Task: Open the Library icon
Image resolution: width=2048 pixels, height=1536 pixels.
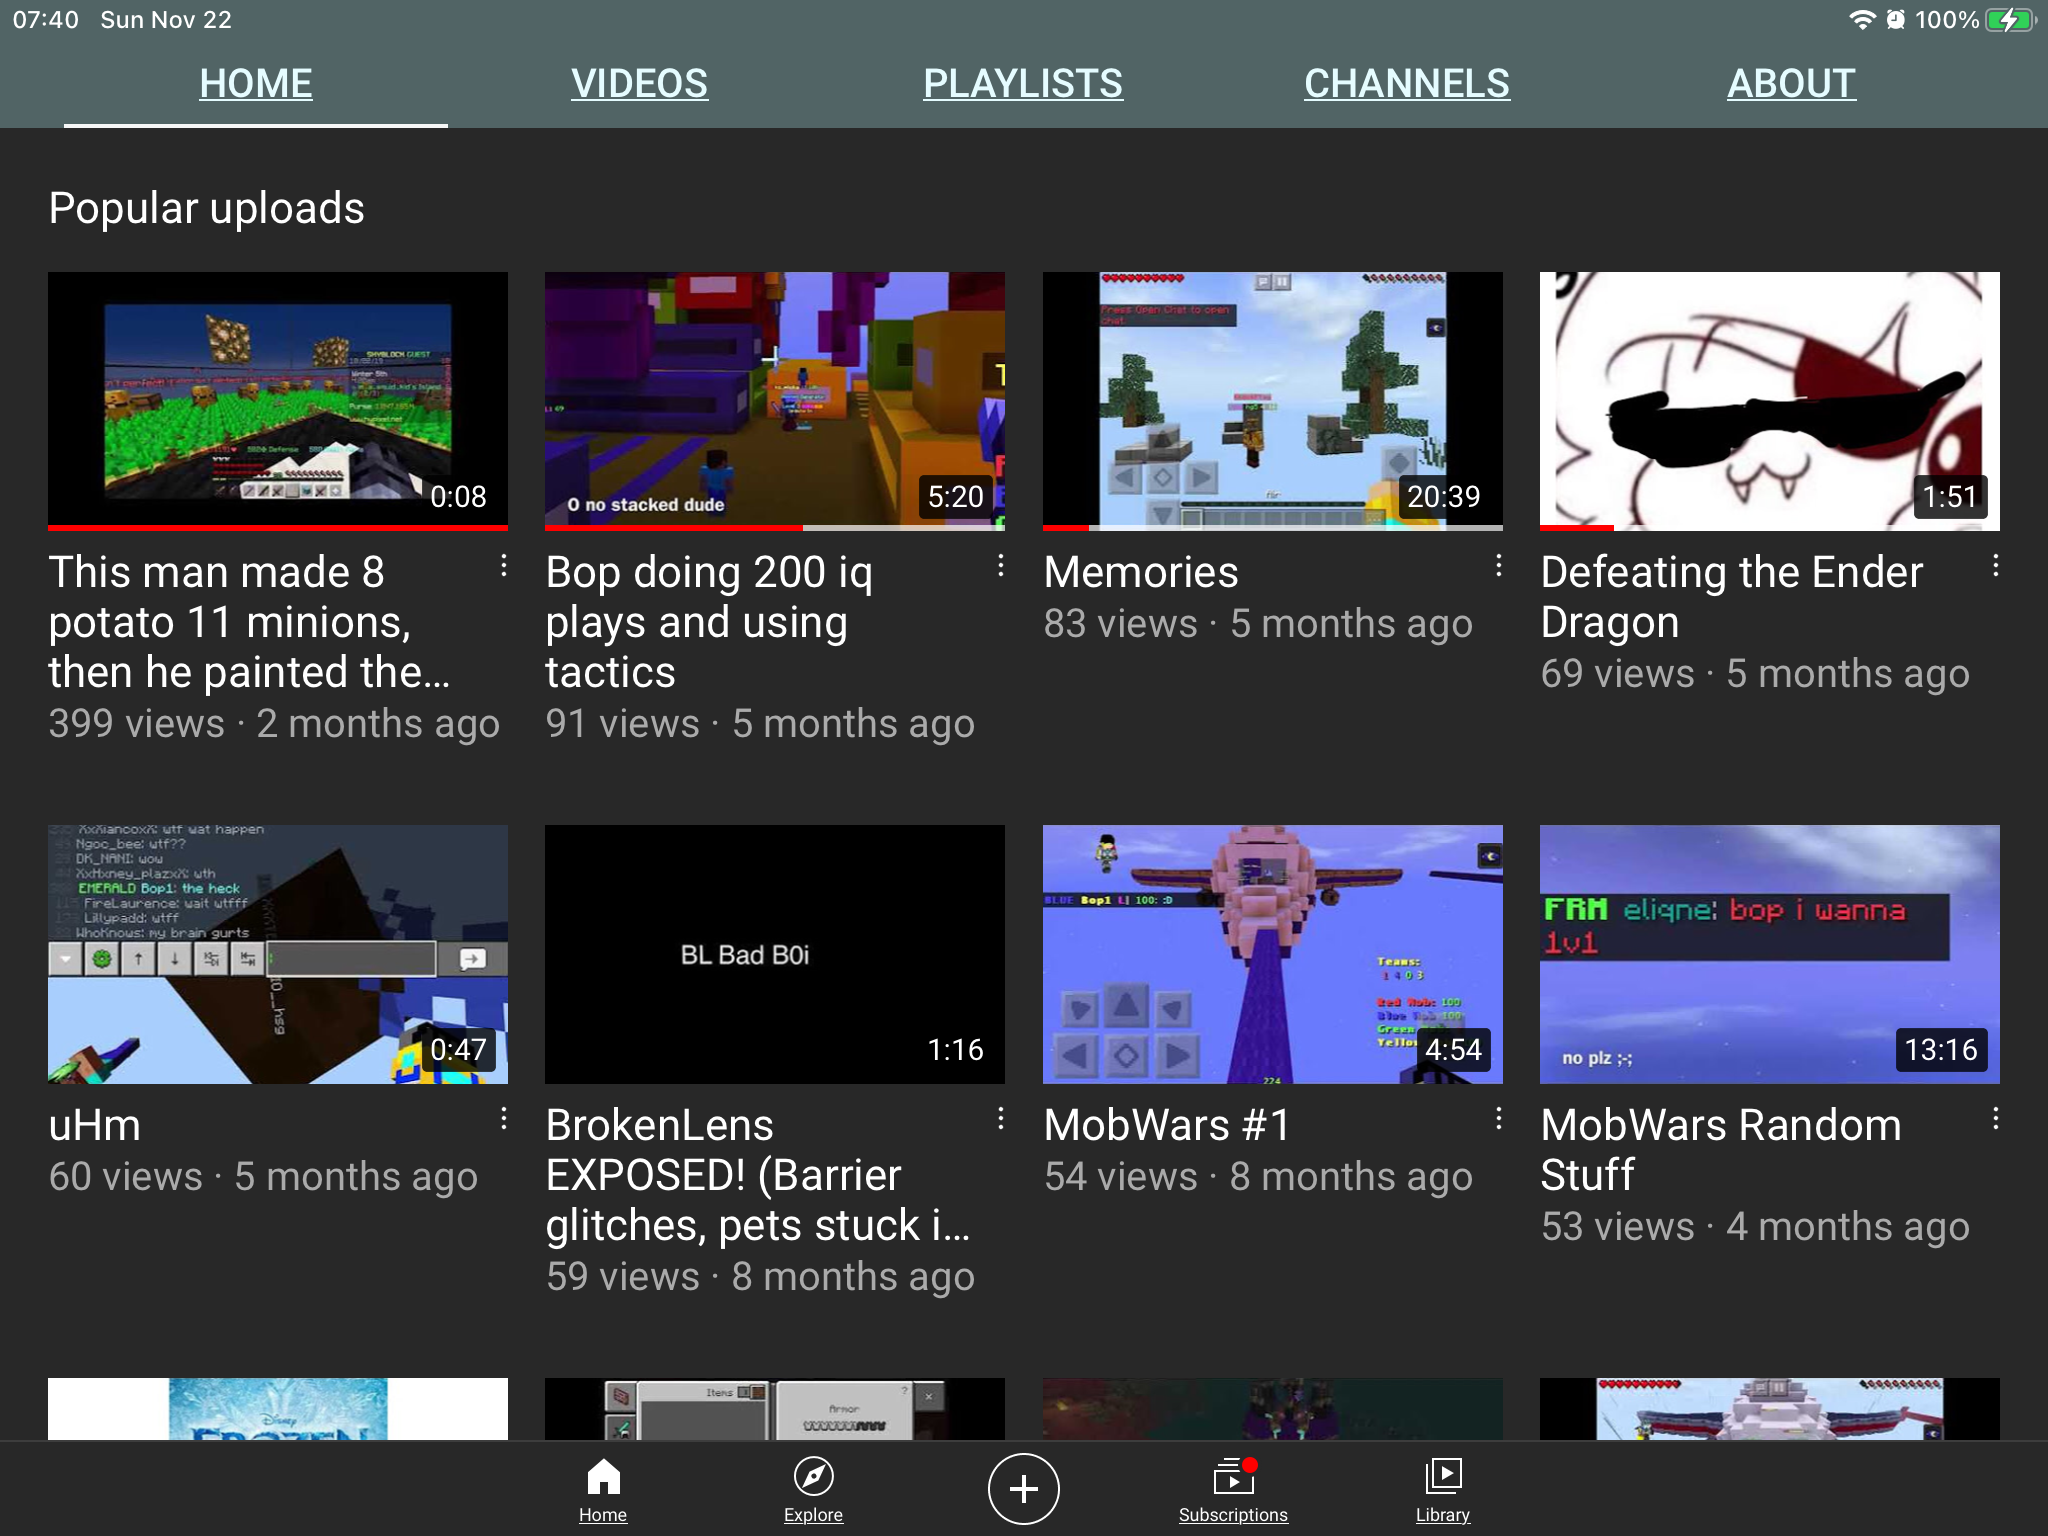Action: pyautogui.click(x=1443, y=1477)
